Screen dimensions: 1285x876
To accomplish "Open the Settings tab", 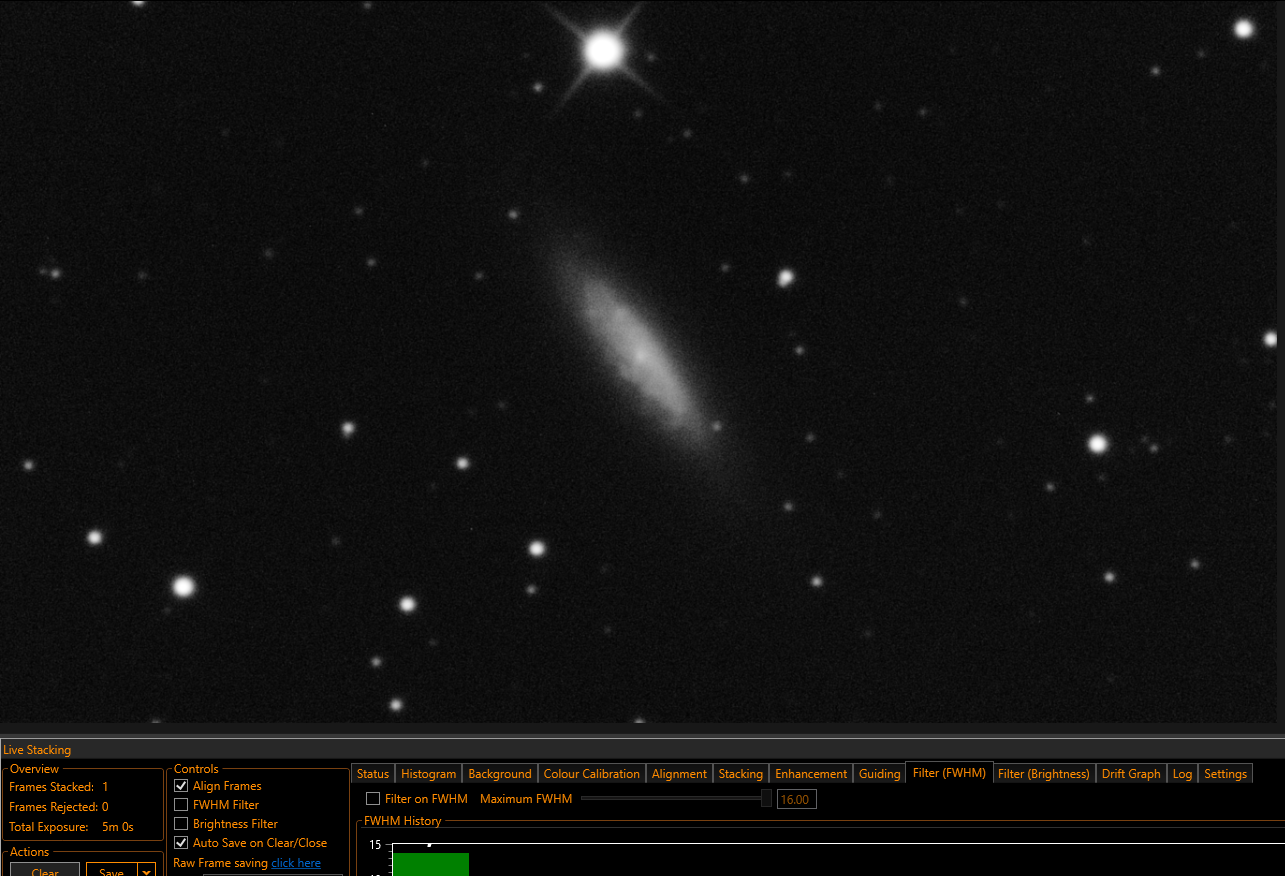I will [x=1225, y=774].
